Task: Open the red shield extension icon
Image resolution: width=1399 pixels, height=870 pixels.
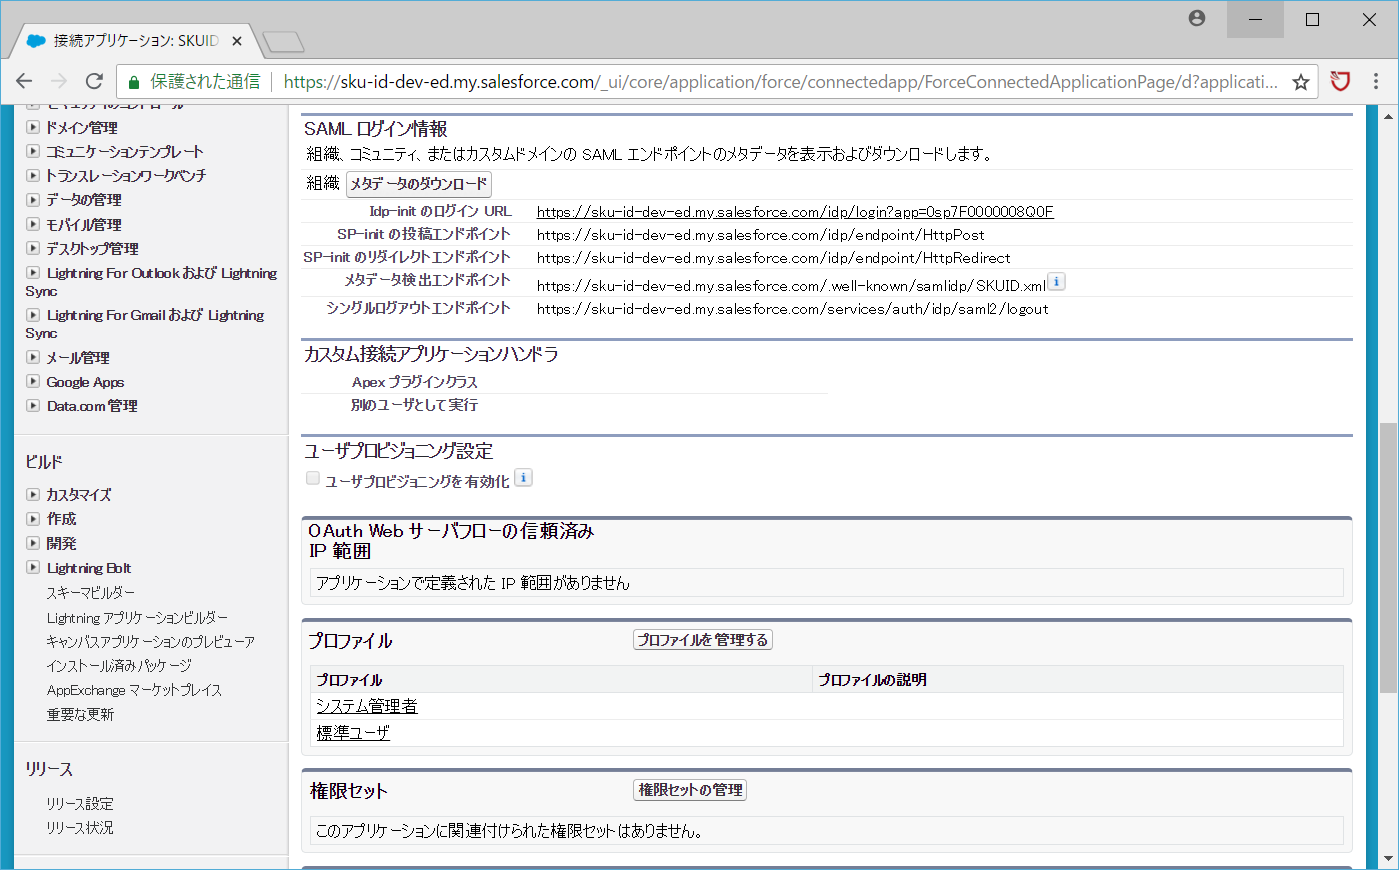Action: 1341,82
